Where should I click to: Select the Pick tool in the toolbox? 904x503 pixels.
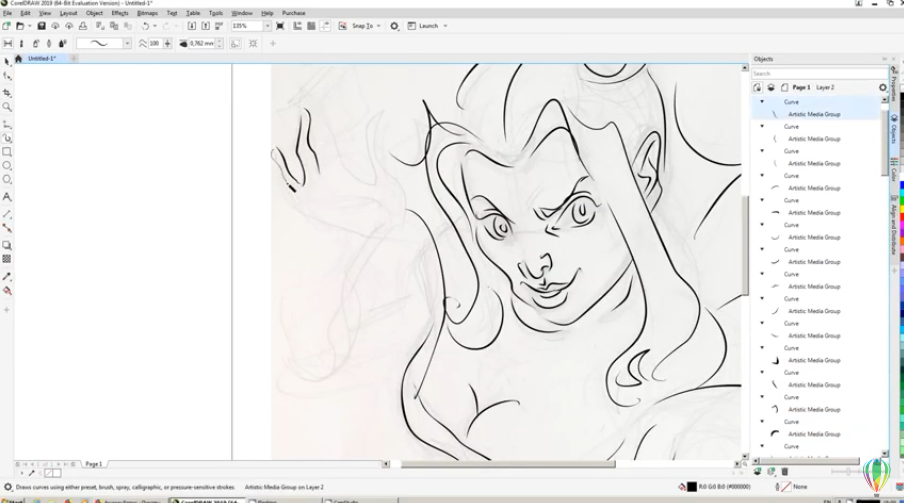[x=7, y=62]
